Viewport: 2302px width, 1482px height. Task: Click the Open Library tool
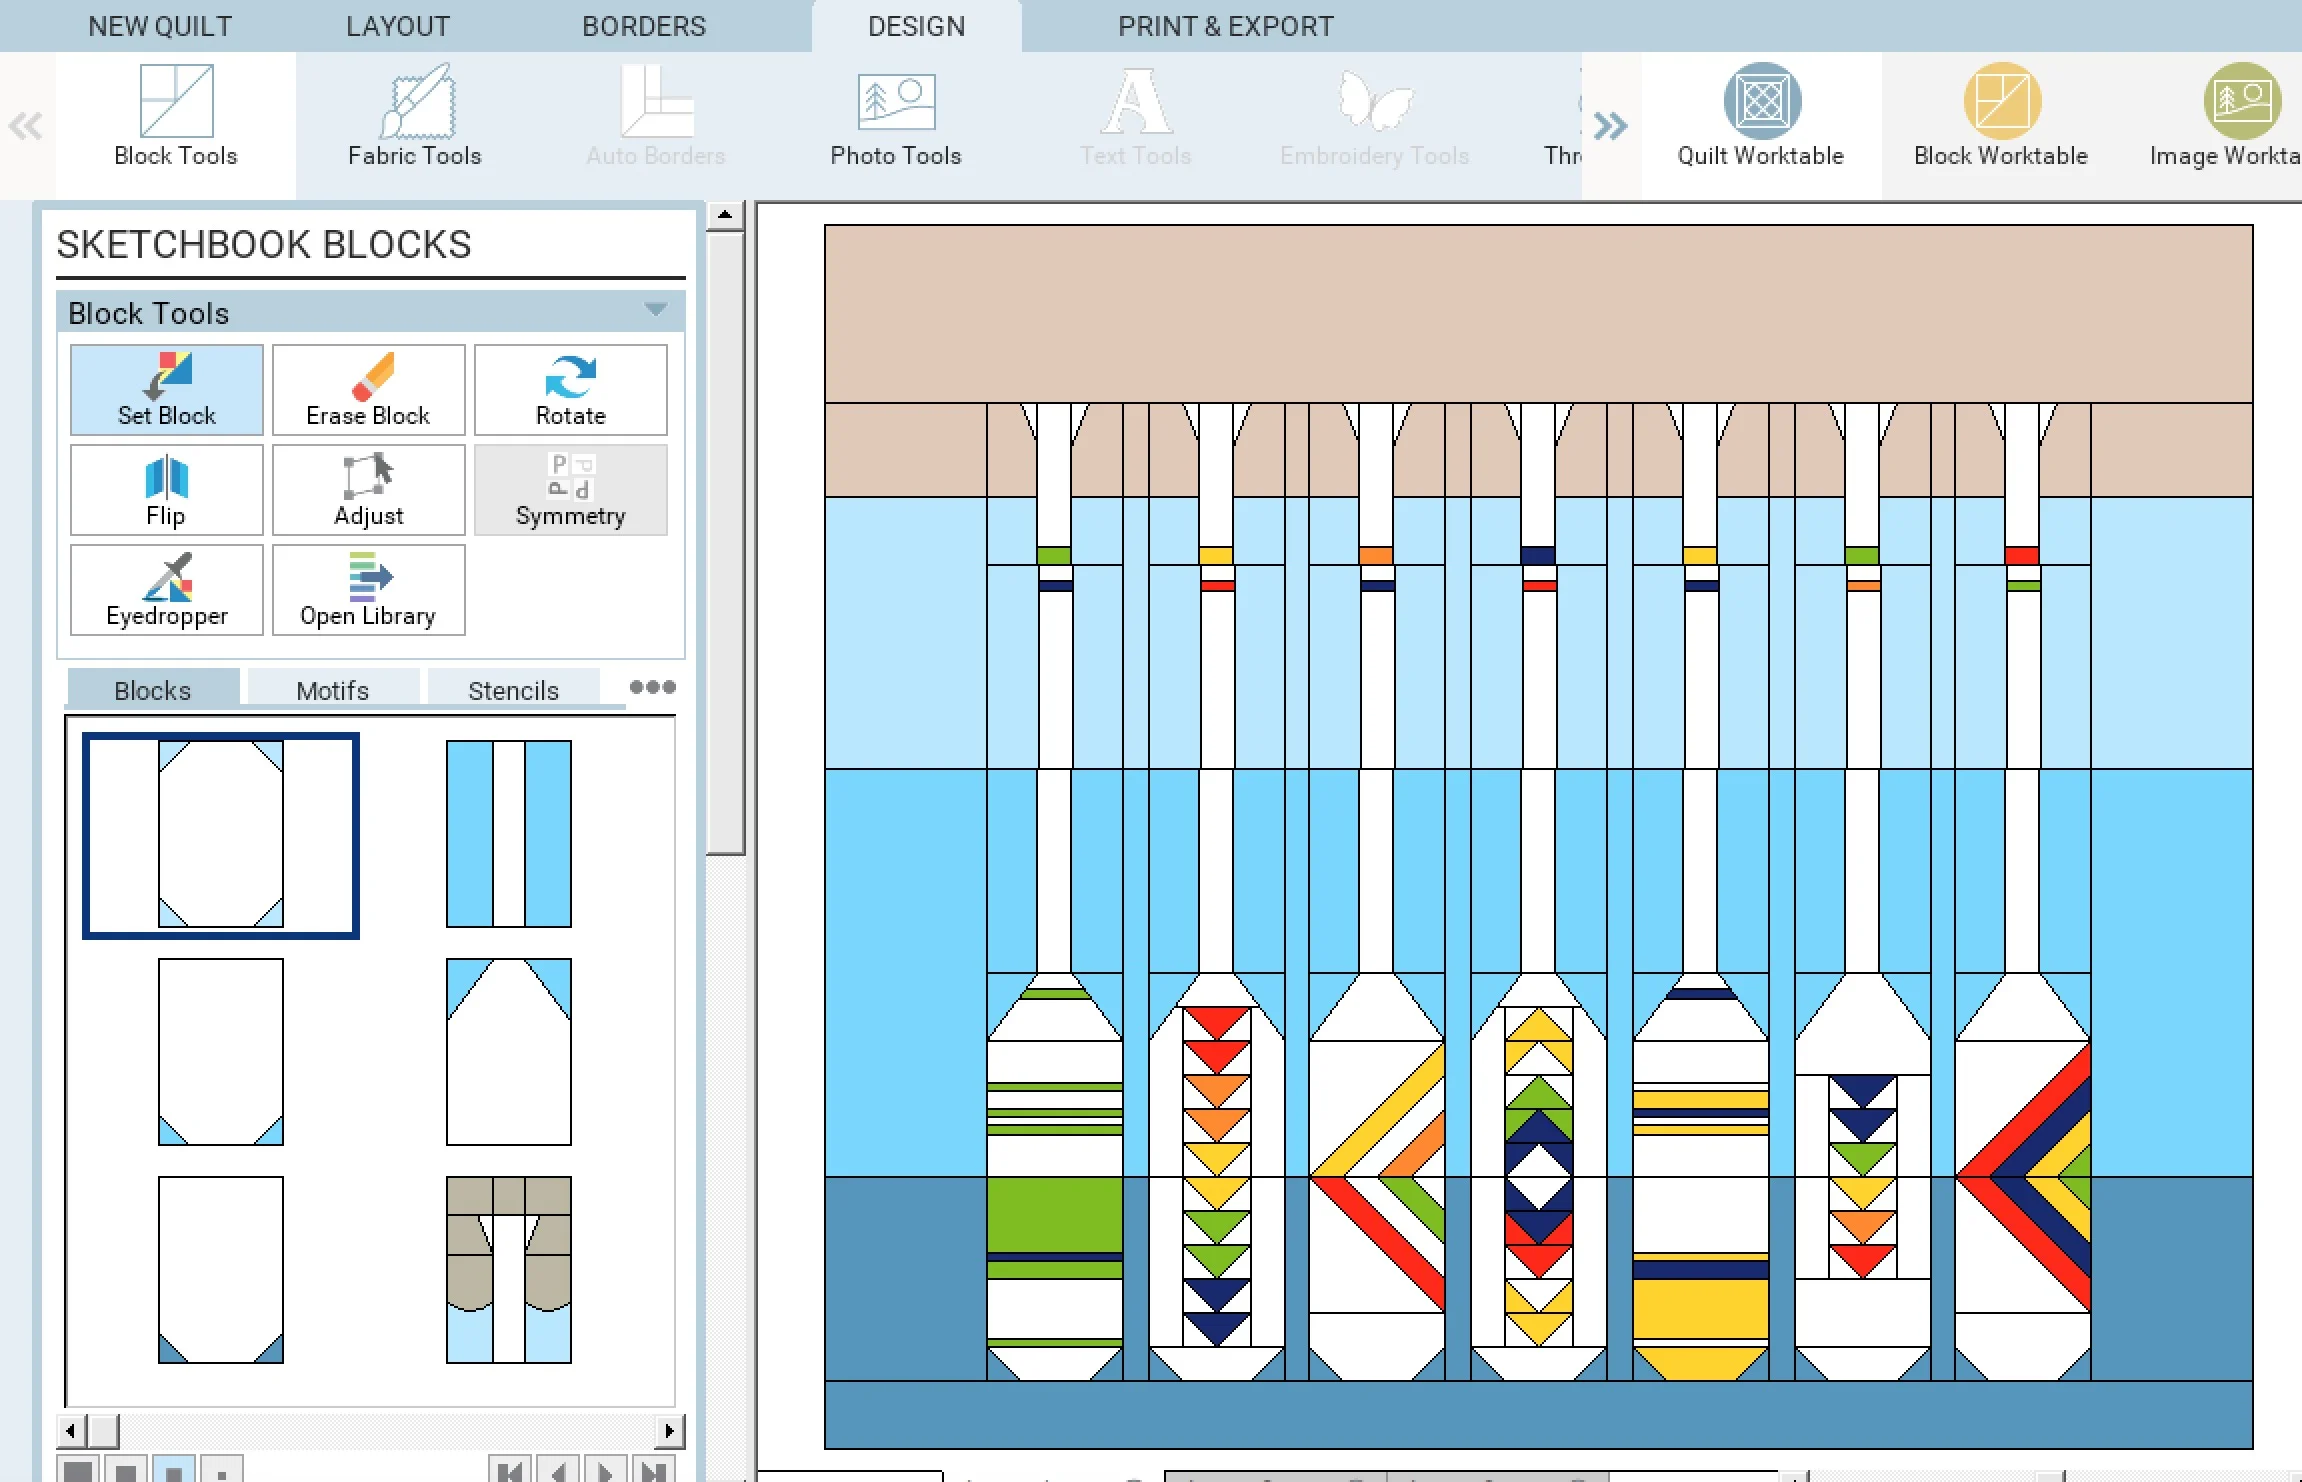(x=368, y=590)
